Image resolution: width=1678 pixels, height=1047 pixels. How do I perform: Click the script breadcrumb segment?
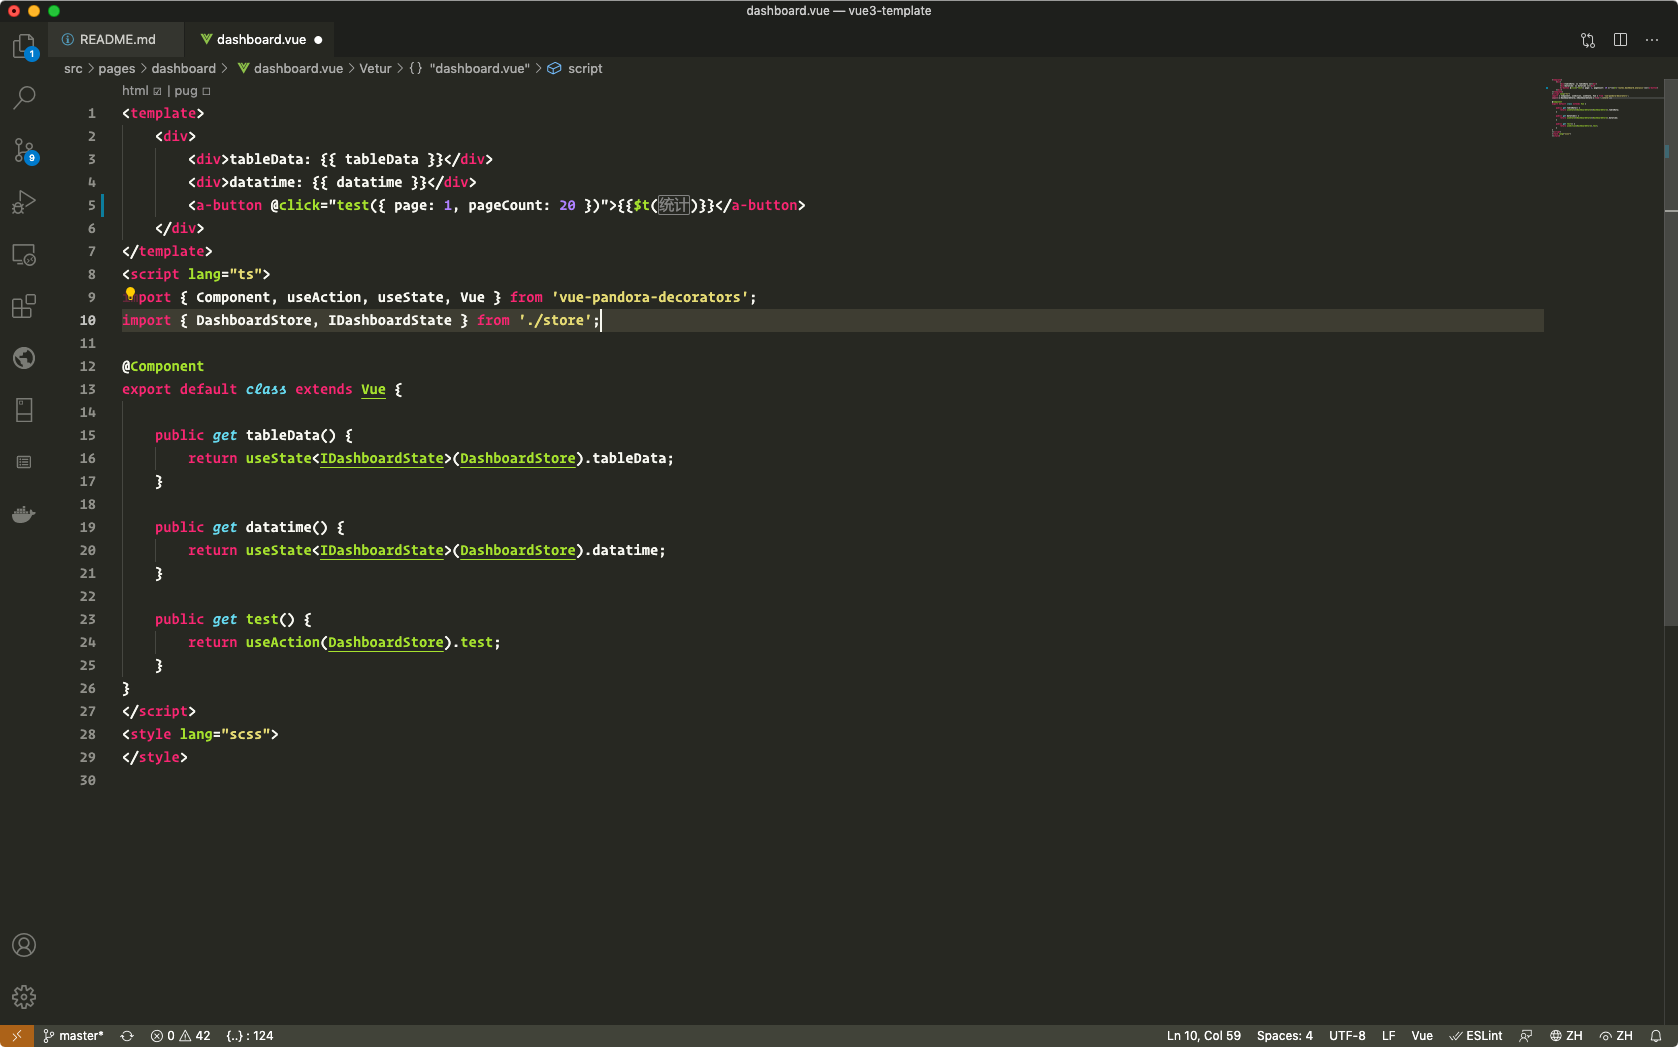click(x=575, y=68)
